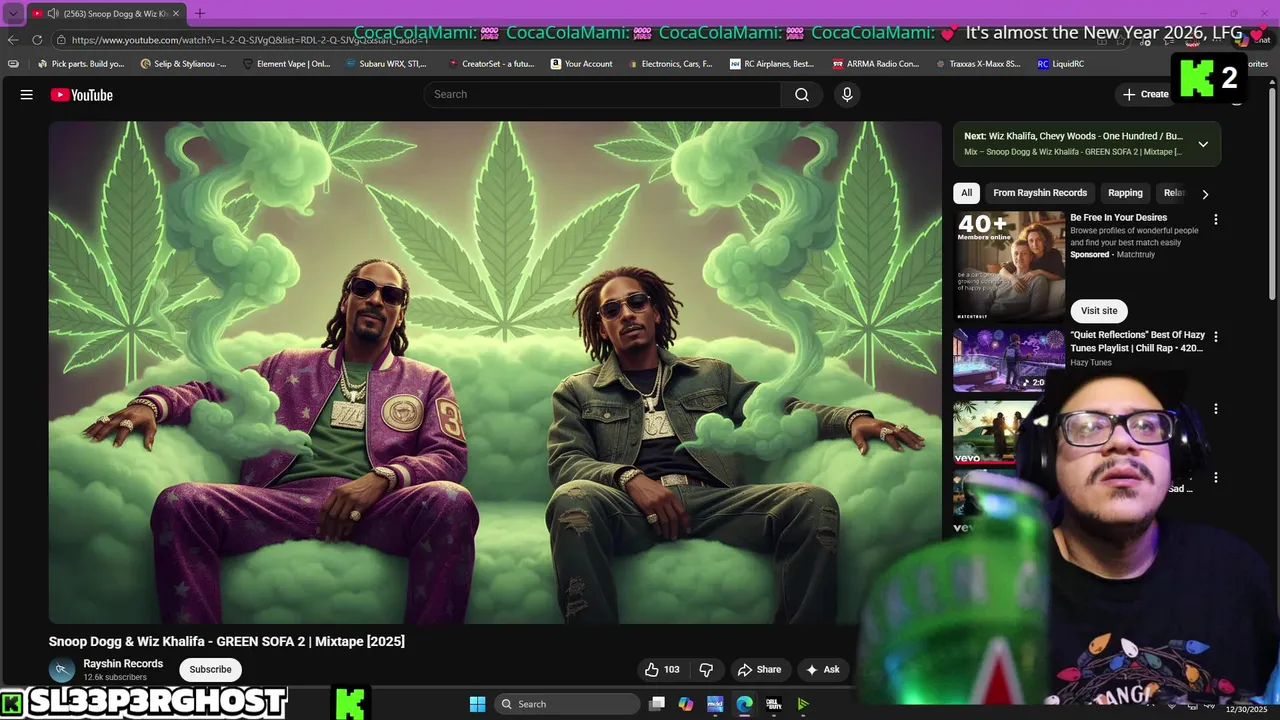Focus the YouTube search input field
Viewport: 1280px width, 720px height.
point(603,94)
